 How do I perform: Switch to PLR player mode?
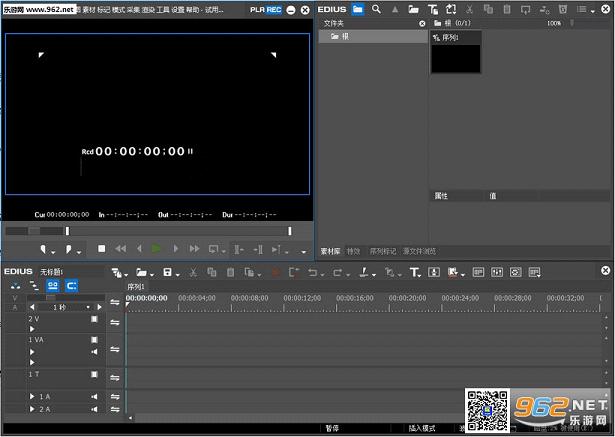[x=257, y=9]
